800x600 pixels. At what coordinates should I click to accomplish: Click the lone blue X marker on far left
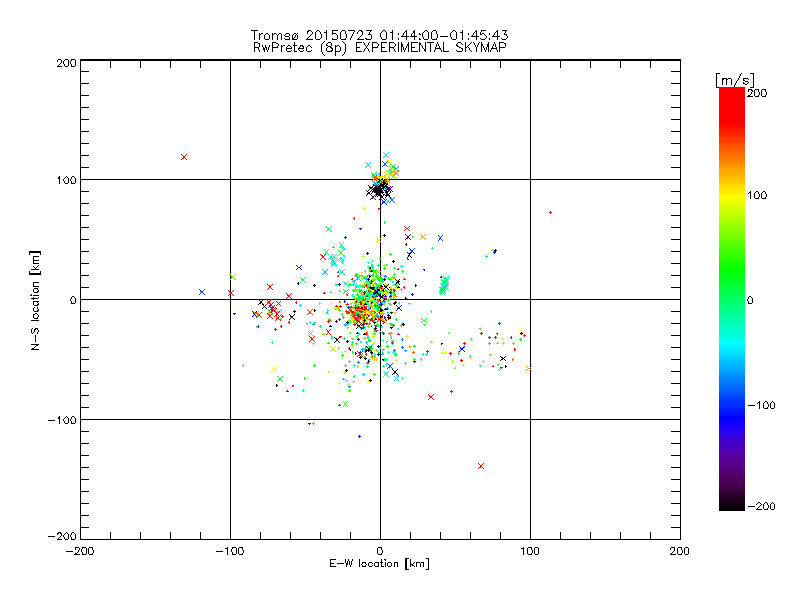[x=202, y=292]
